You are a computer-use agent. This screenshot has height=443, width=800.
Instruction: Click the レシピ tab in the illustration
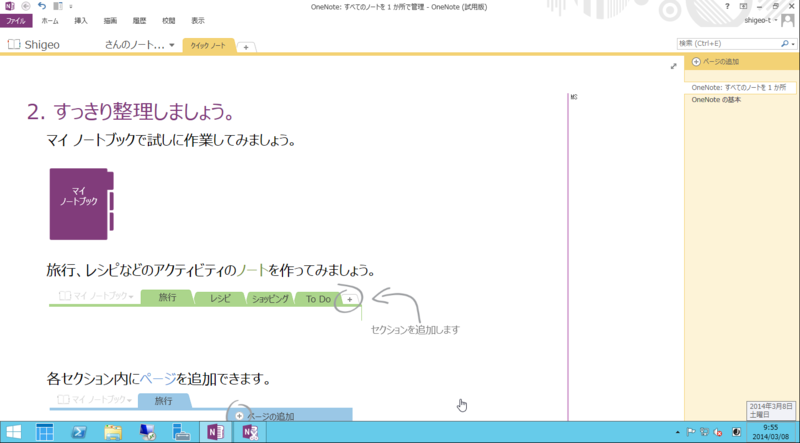220,299
